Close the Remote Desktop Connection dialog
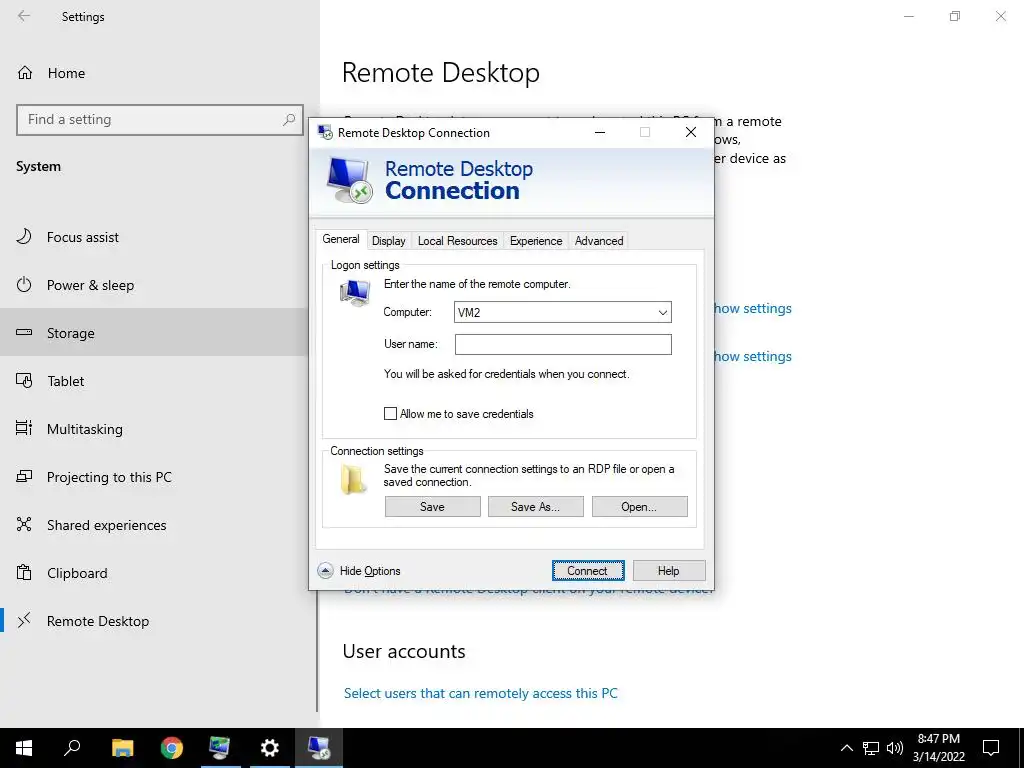 (691, 132)
